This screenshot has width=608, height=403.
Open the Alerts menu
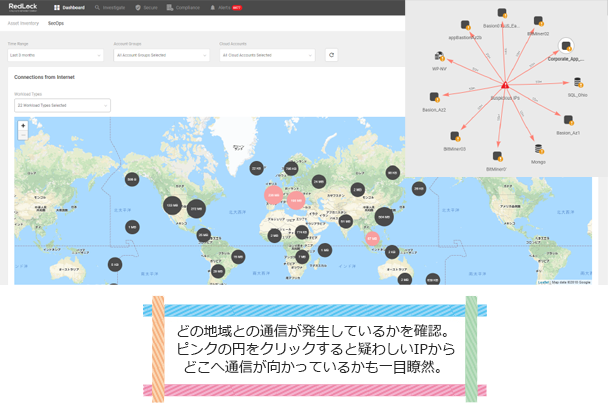click(x=226, y=7)
